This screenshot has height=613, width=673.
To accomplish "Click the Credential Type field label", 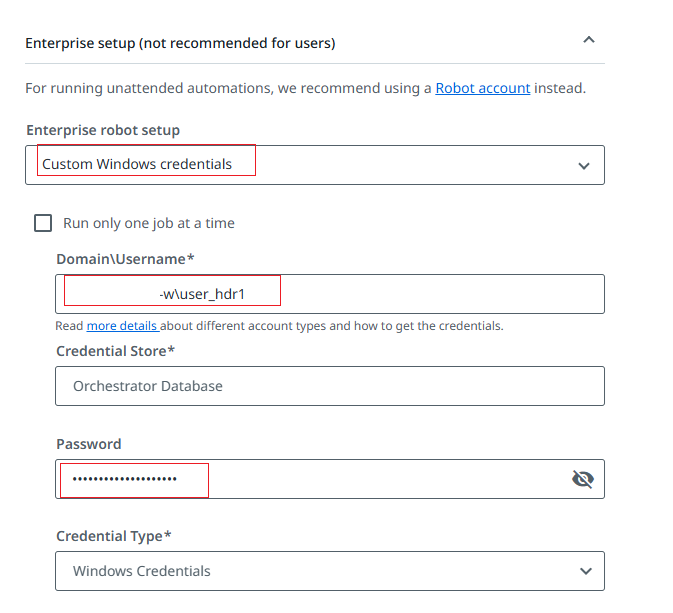I will (x=113, y=536).
